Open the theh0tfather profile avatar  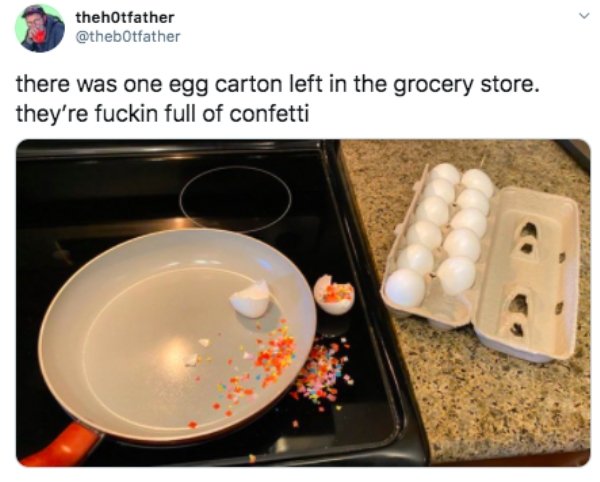pyautogui.click(x=39, y=29)
